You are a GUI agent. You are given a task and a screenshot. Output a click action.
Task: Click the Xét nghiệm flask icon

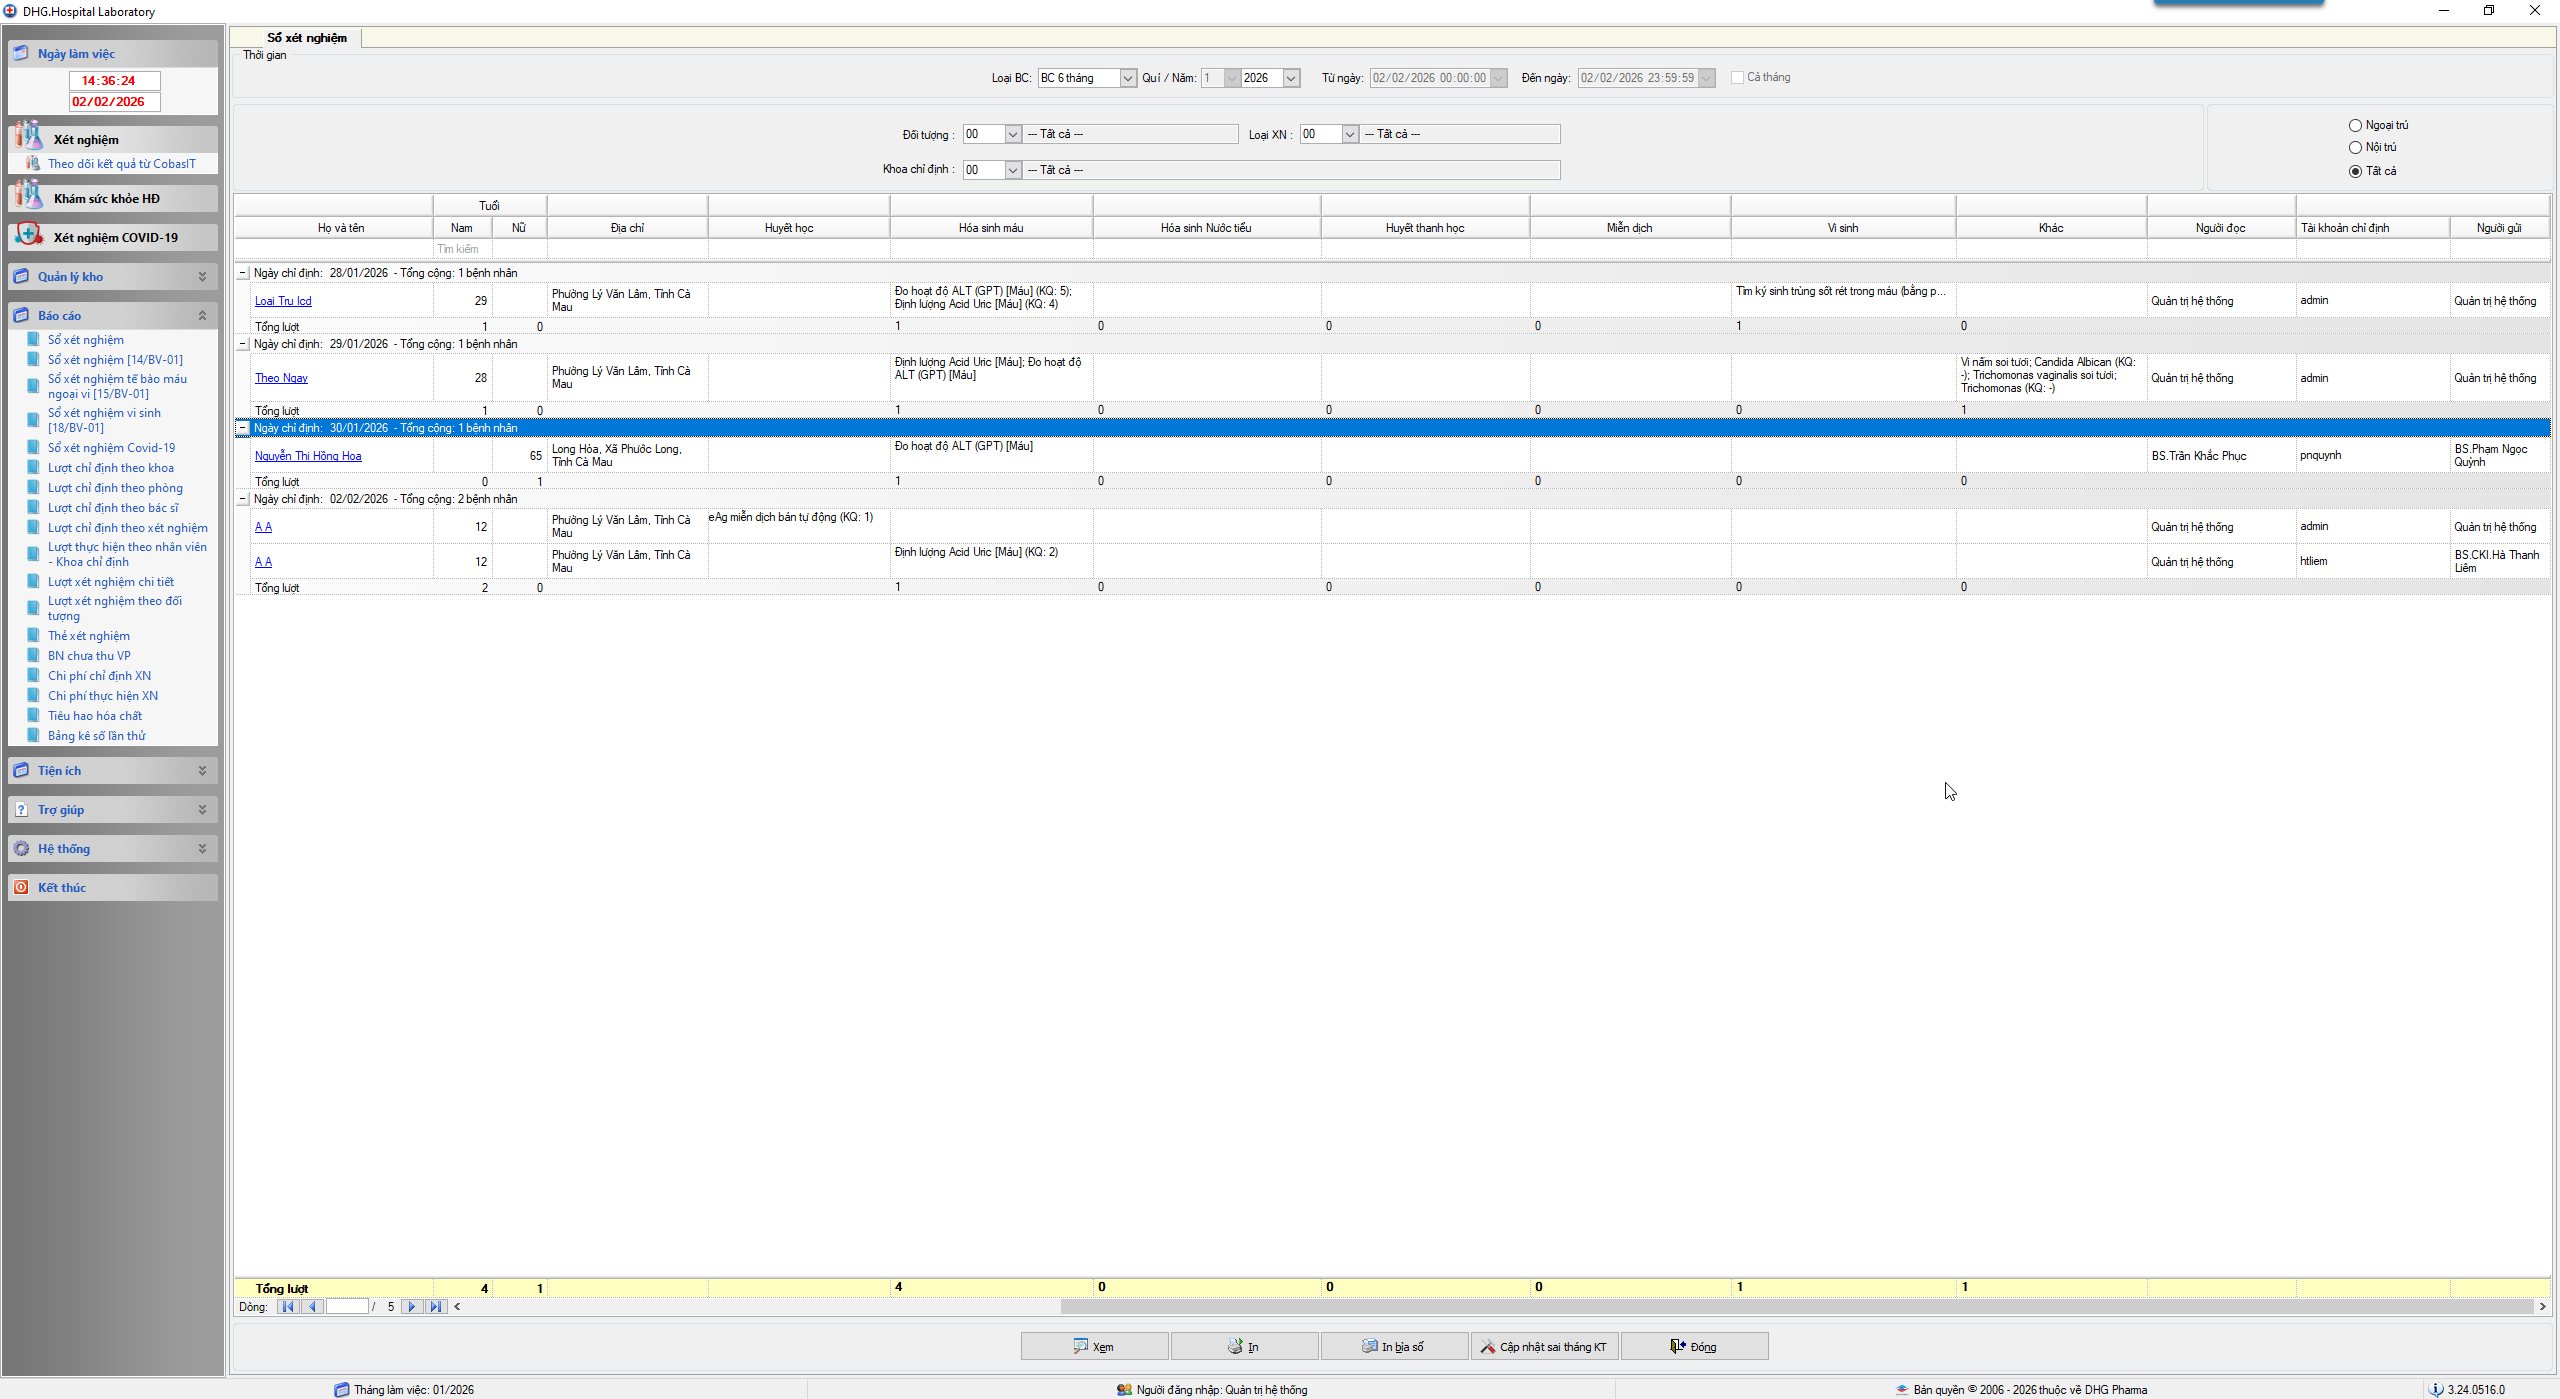point(29,137)
